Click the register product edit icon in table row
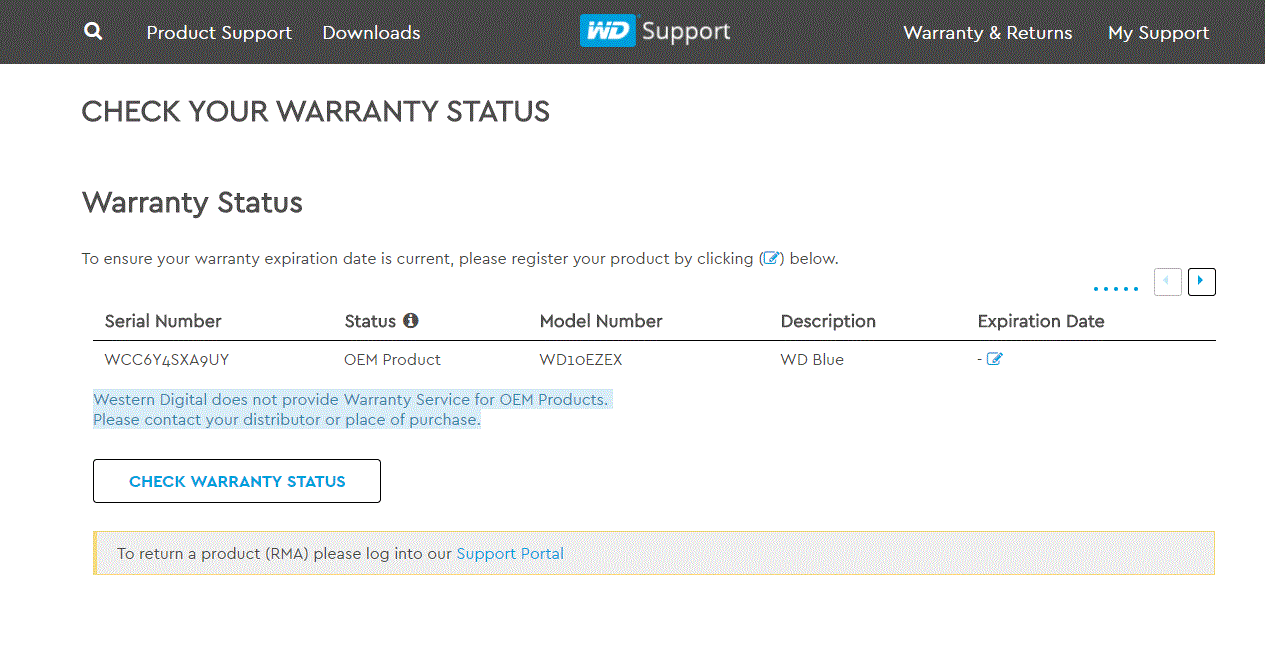 tap(994, 359)
